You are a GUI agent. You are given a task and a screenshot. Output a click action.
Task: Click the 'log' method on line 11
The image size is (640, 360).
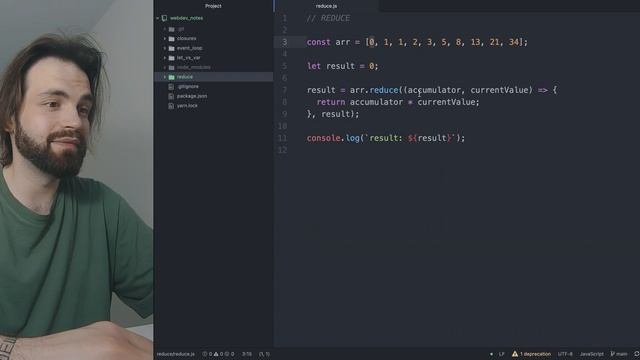click(352, 138)
